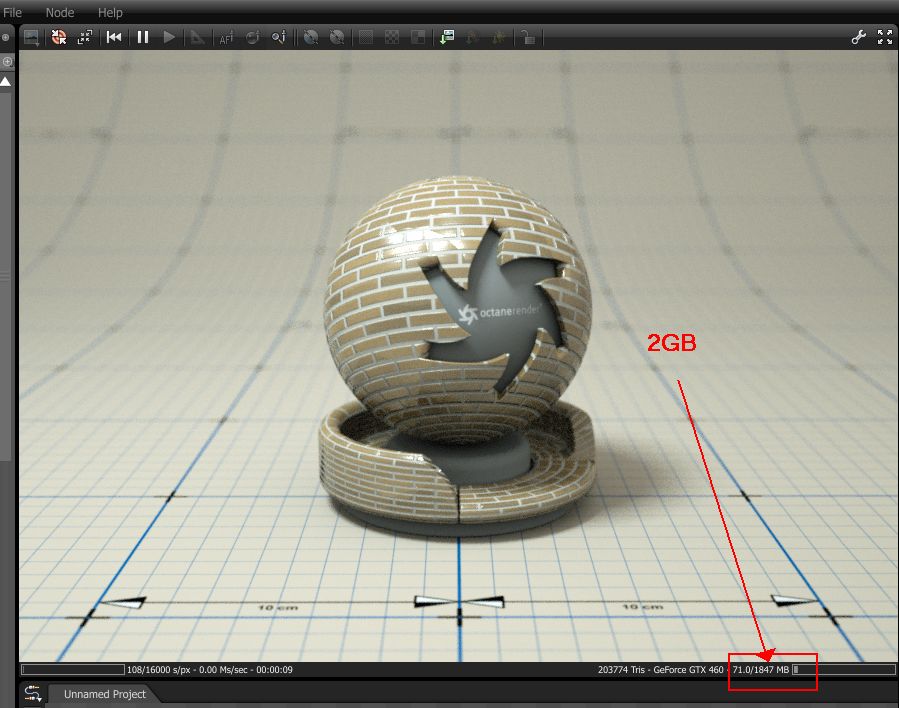
Task: Click the left panel vertical scrollbar
Action: [x=5, y=275]
